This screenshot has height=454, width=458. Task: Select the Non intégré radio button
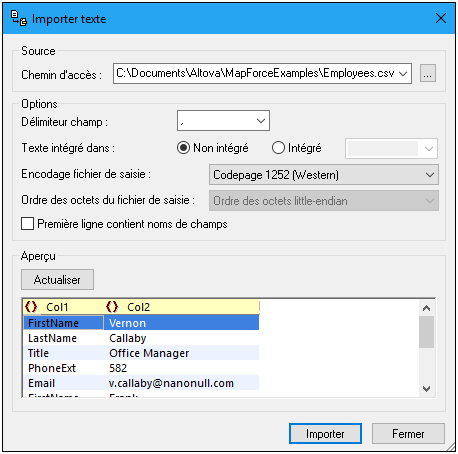click(x=183, y=148)
